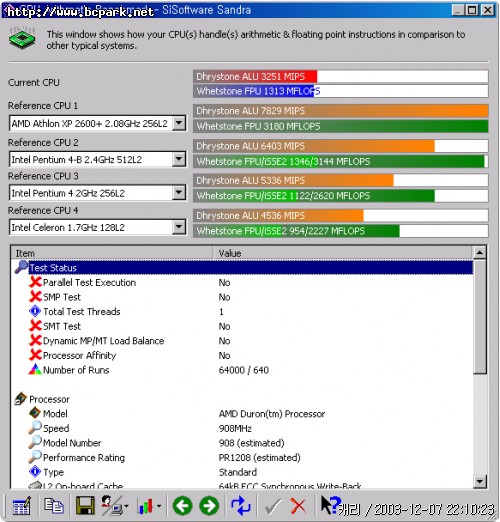Click the grey checkmark OK icon
This screenshot has width=500, height=522.
tap(273, 506)
